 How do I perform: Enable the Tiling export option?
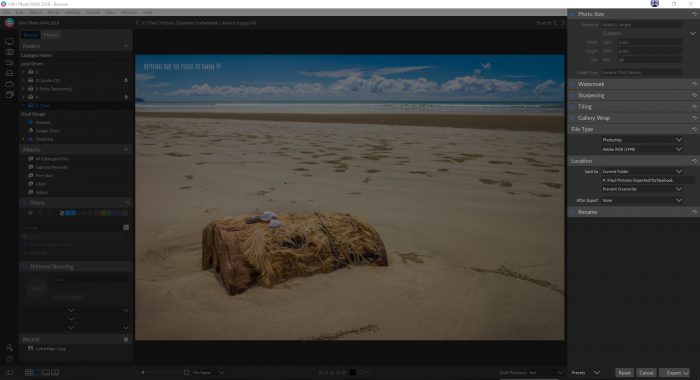573,107
